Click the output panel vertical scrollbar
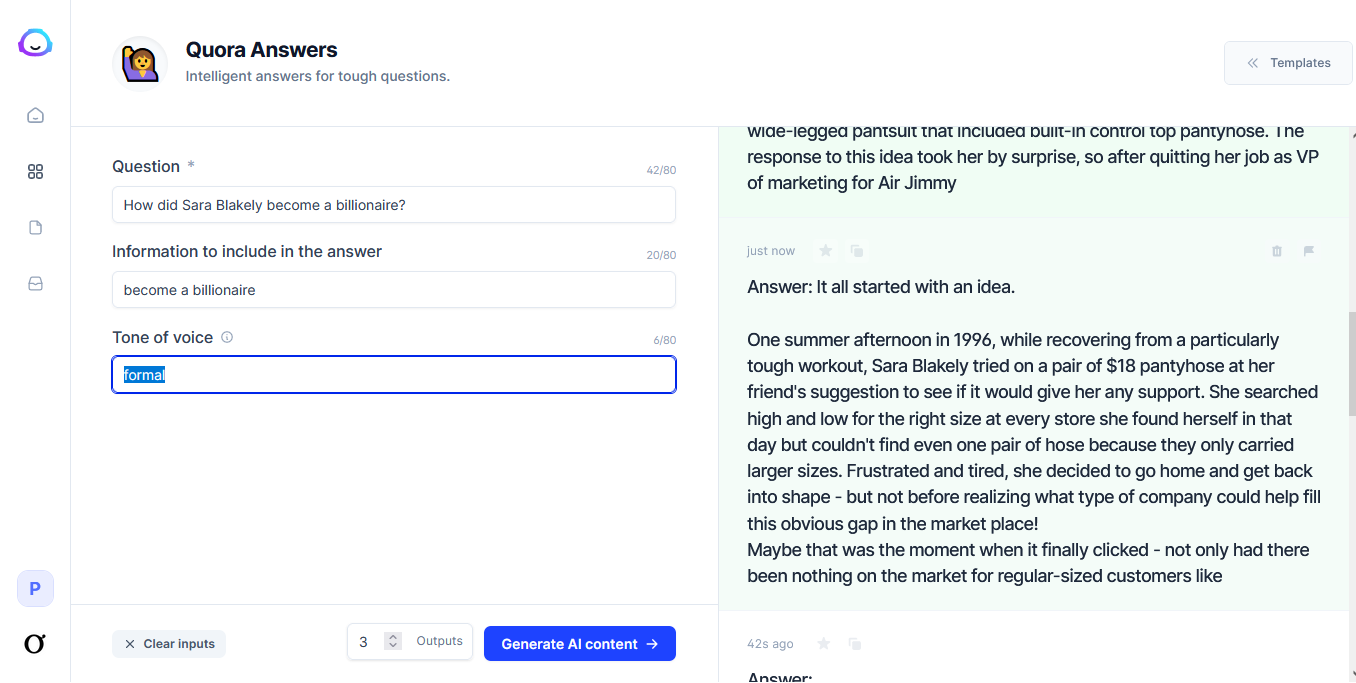Screen dimensions: 1356x683 coord(1352,365)
